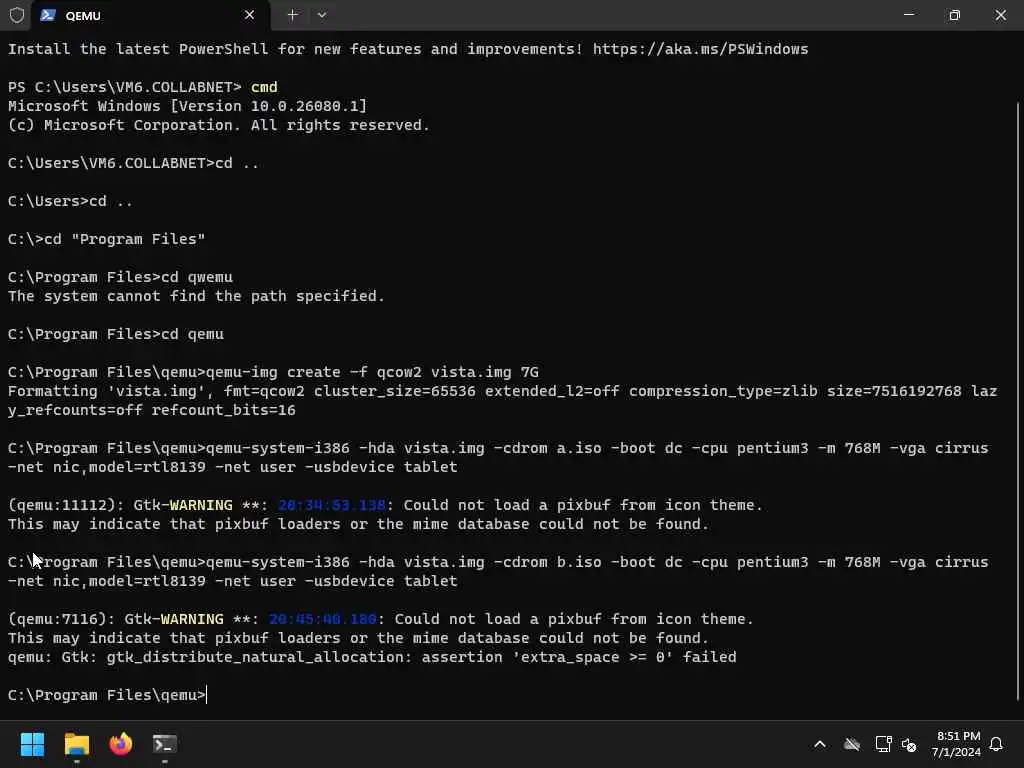1024x768 pixels.
Task: Open network status tray icon
Action: 883,744
